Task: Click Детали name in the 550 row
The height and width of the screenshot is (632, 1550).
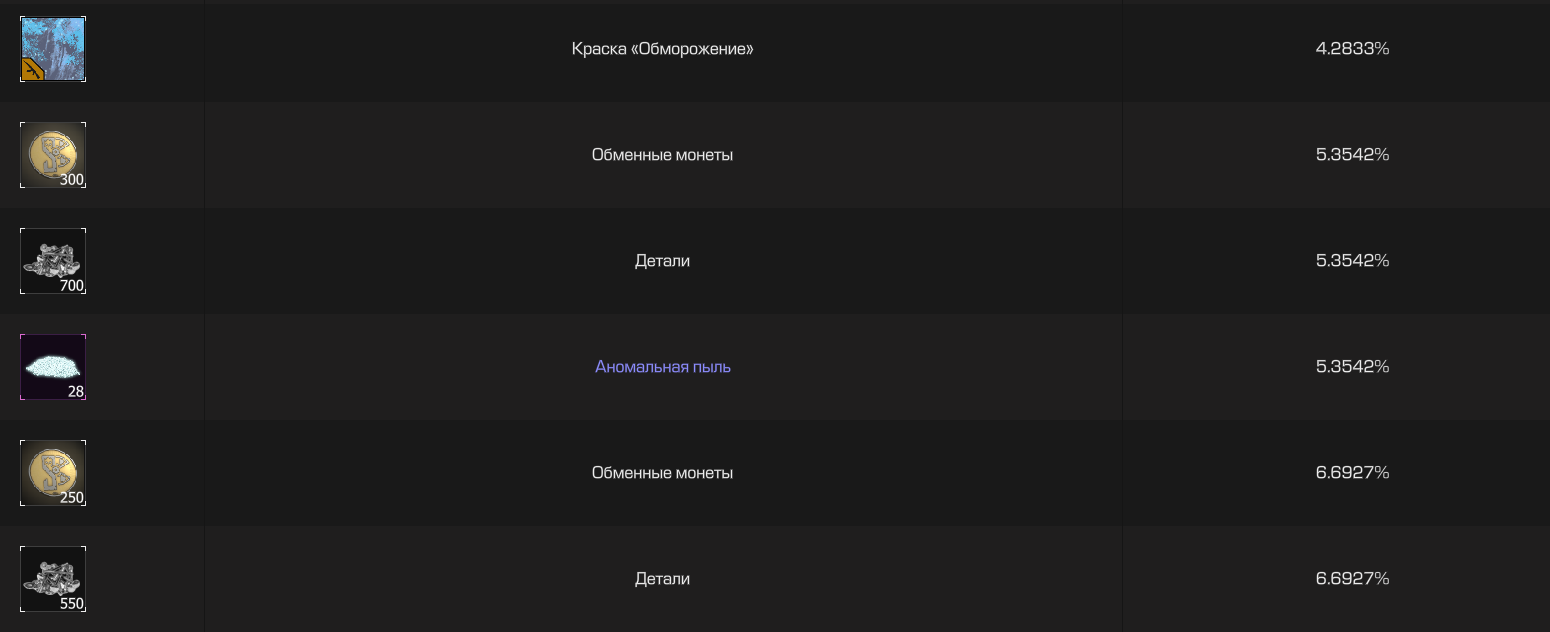Action: tap(663, 579)
